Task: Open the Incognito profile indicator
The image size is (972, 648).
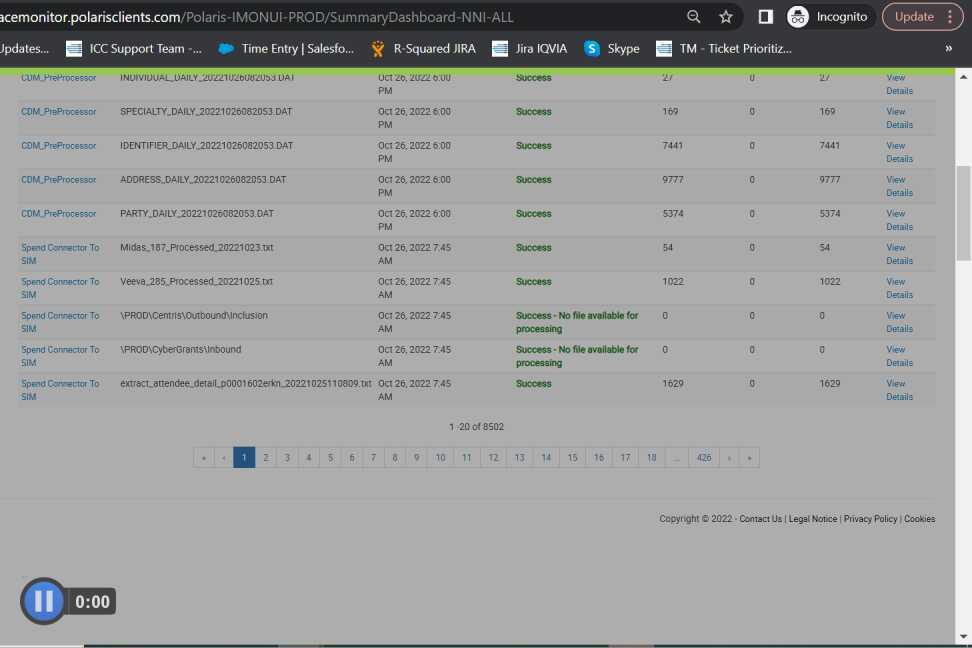Action: point(827,17)
